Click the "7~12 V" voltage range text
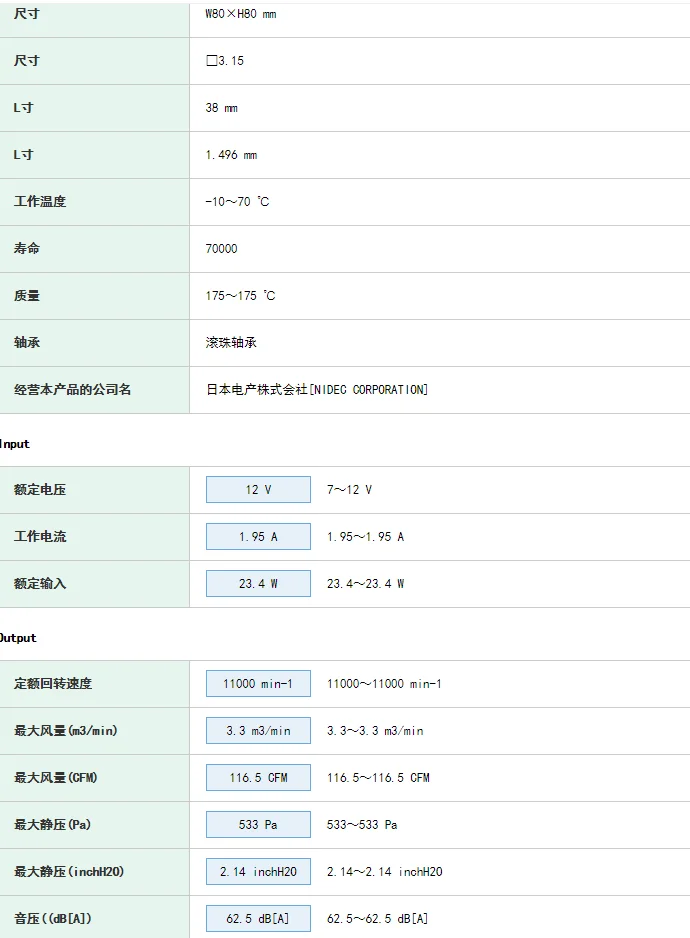Image resolution: width=690 pixels, height=938 pixels. pyautogui.click(x=349, y=490)
